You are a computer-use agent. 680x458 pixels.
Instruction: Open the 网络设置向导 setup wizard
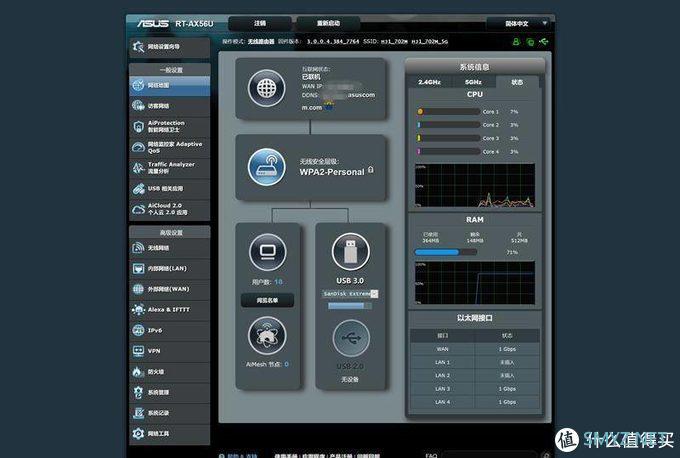(x=170, y=47)
